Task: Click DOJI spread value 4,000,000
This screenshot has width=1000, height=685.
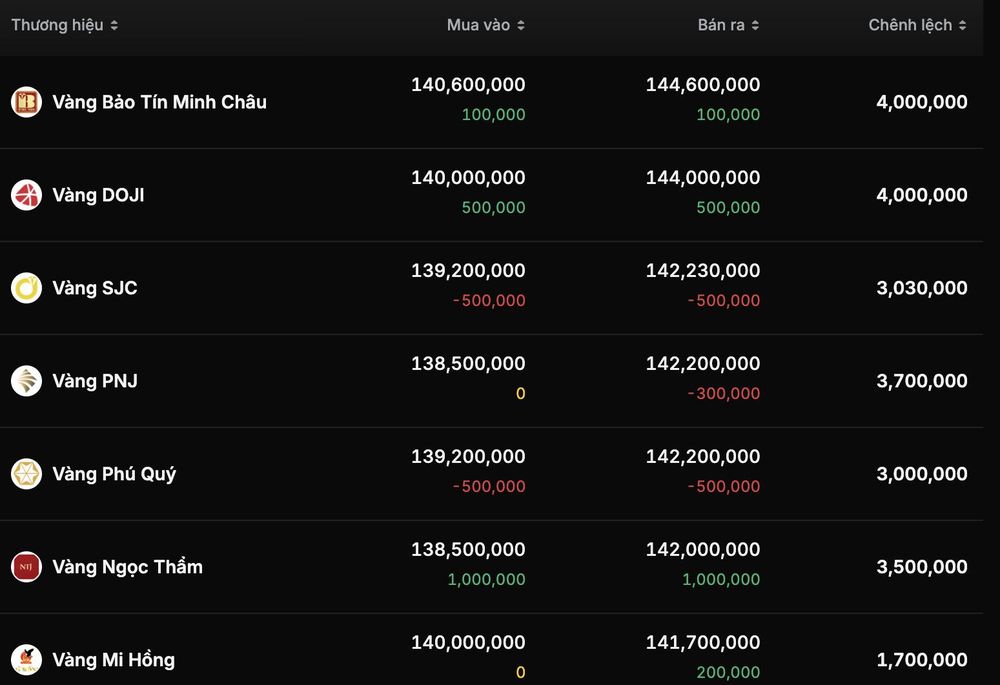Action: 922,195
